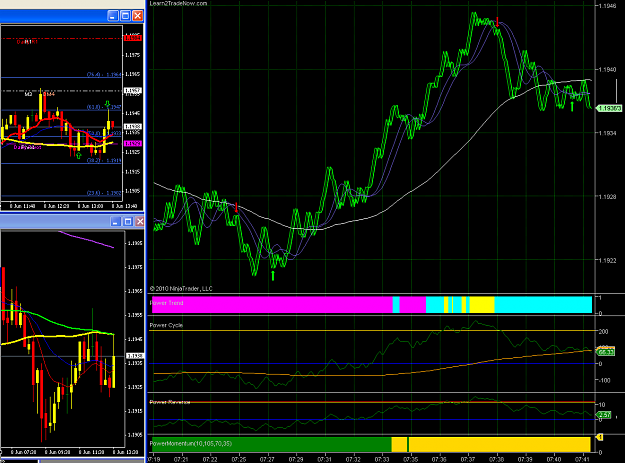
Task: Select the PowerMomentum(10,105,70,35) label
Action: (191, 443)
